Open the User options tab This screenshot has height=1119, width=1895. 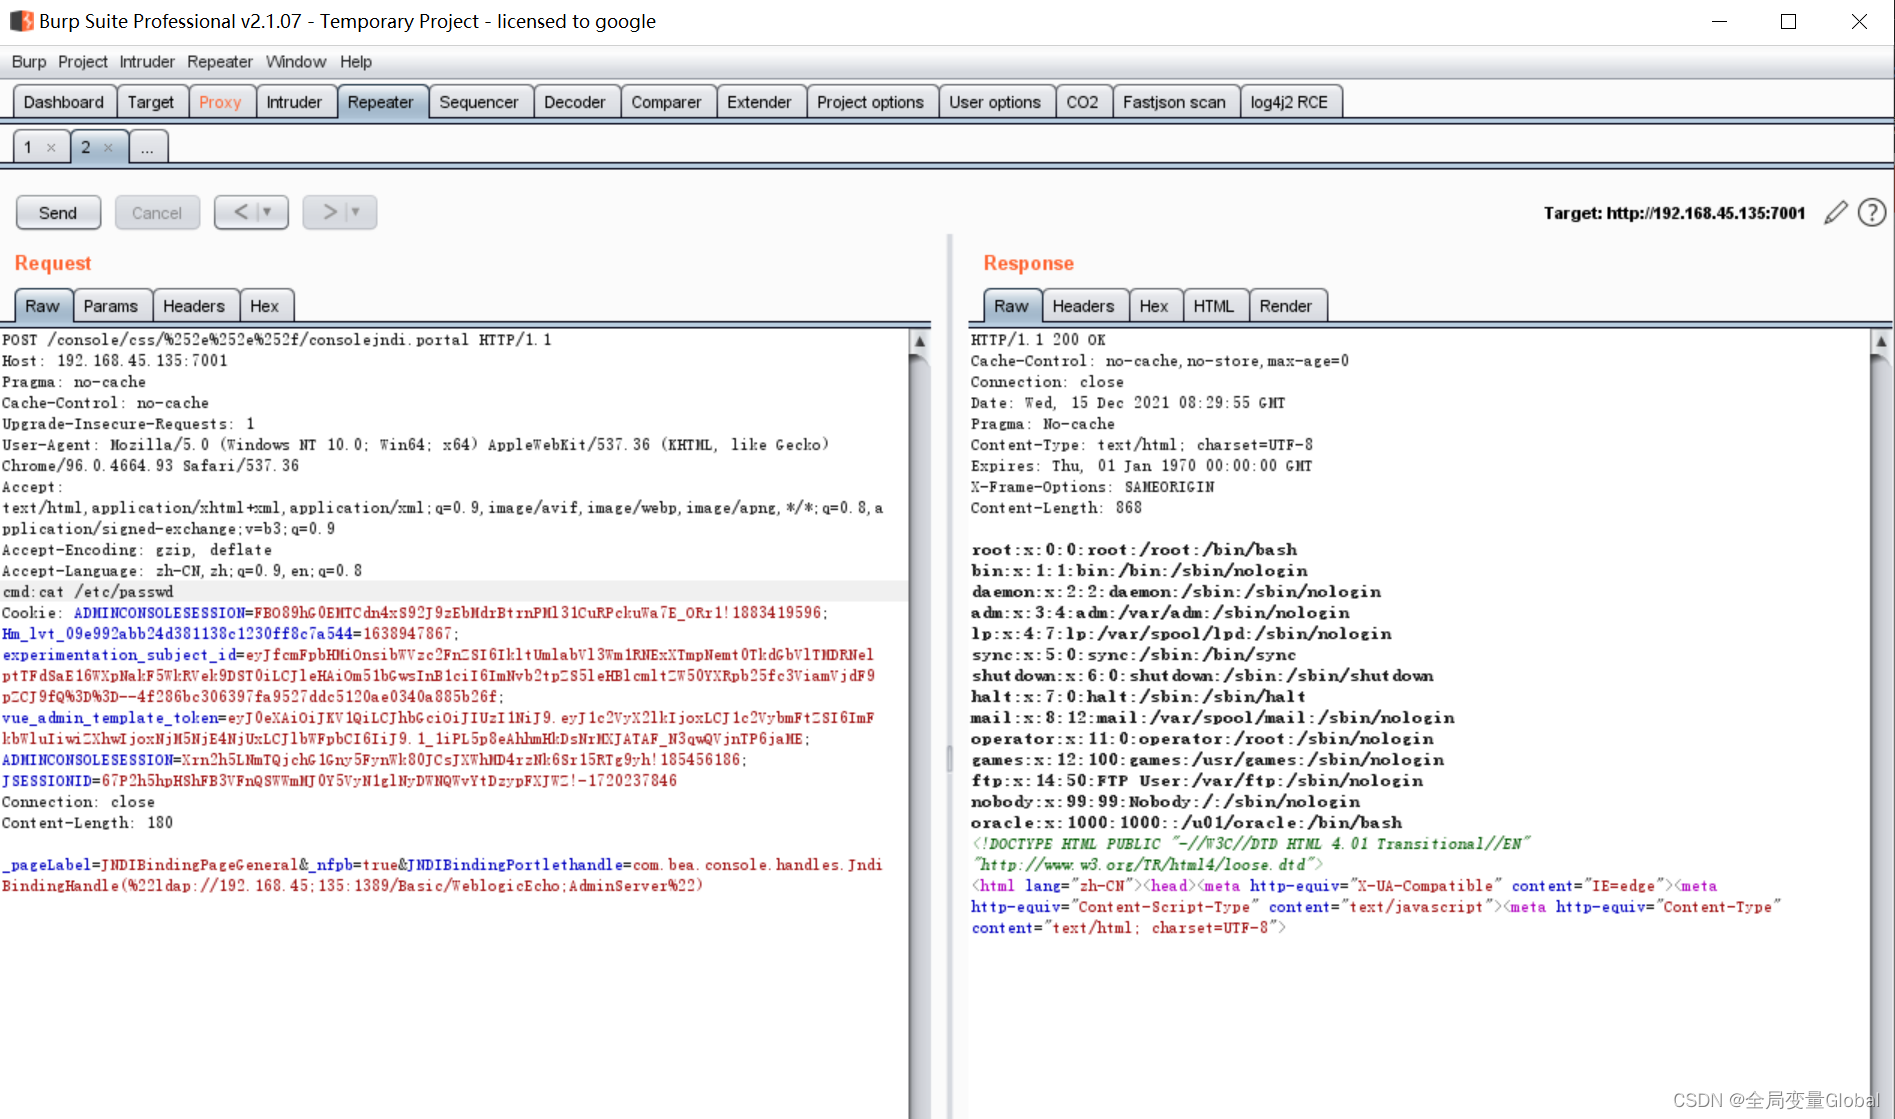pos(995,102)
